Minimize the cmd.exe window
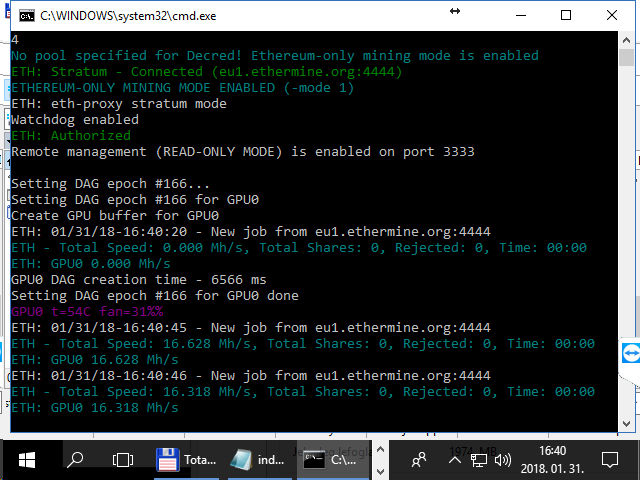The height and width of the screenshot is (480, 640). (x=521, y=16)
